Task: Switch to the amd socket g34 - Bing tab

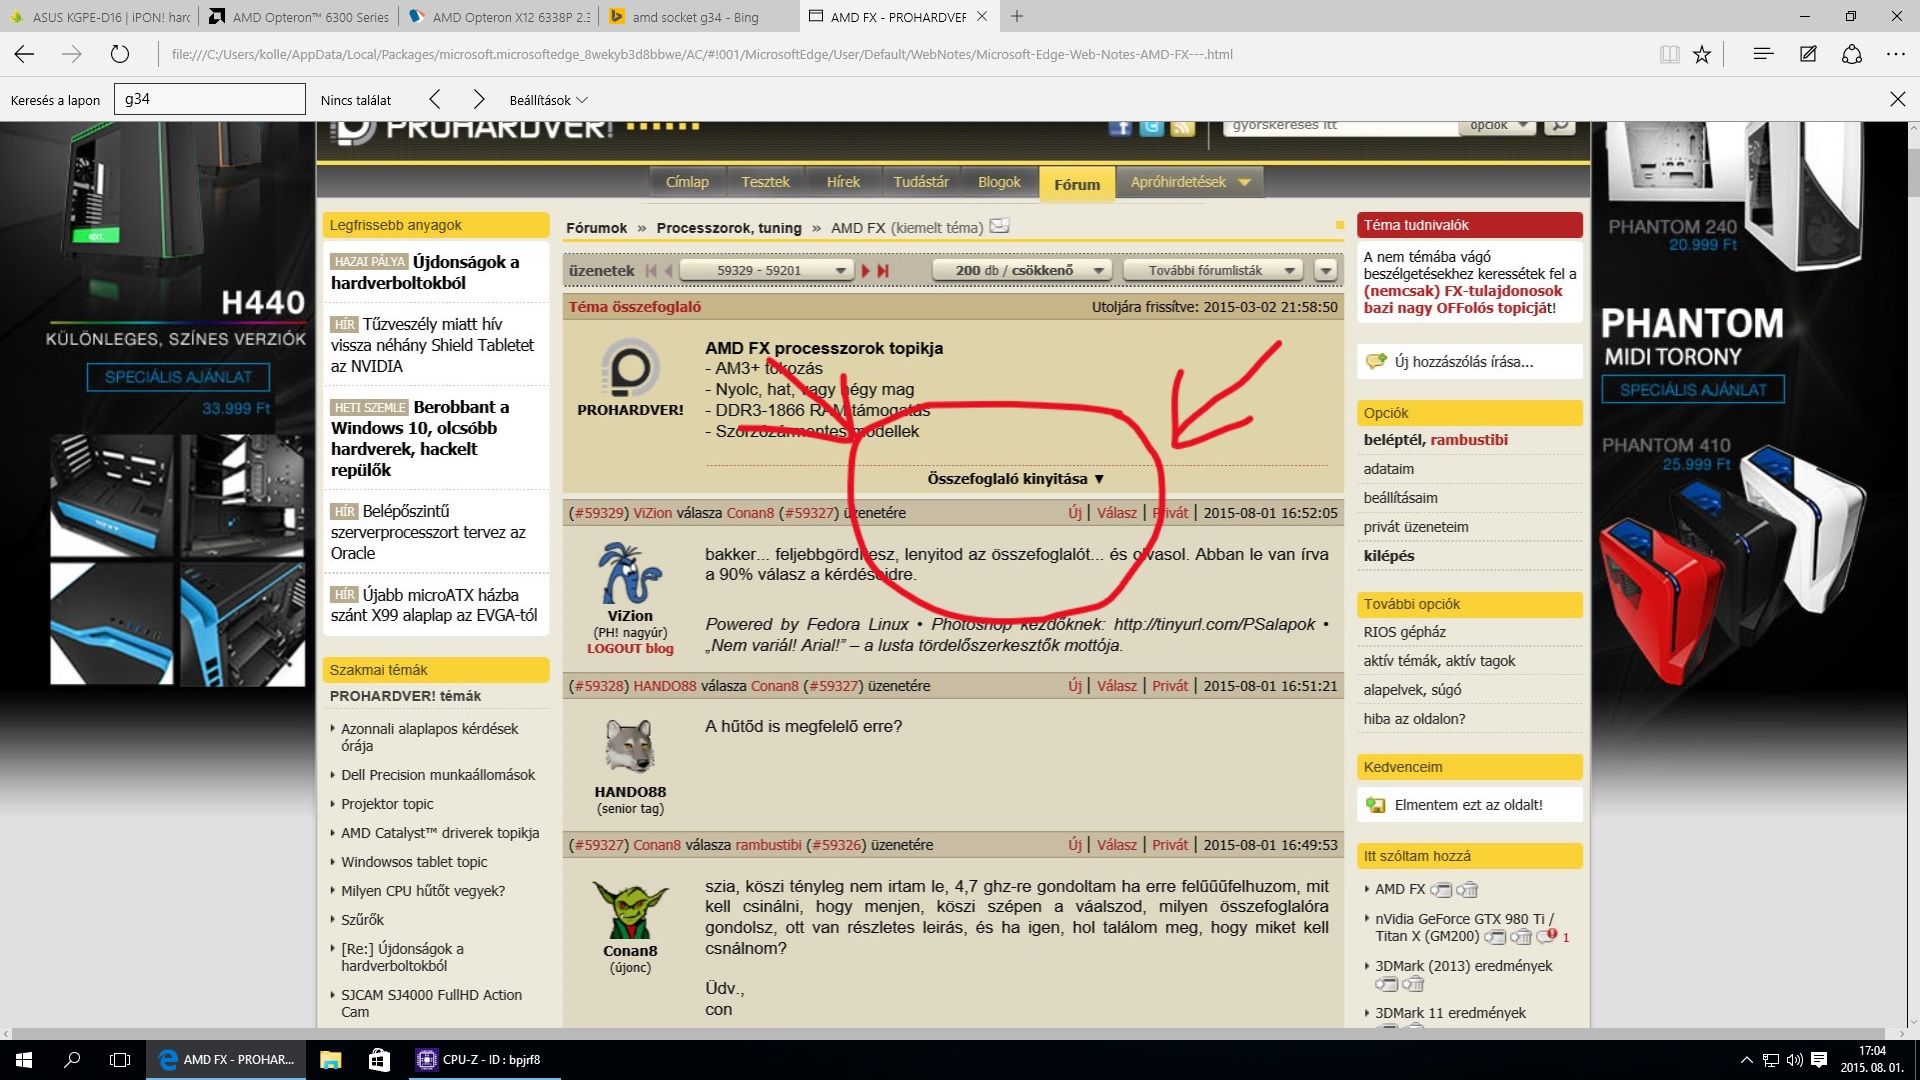Action: (696, 17)
